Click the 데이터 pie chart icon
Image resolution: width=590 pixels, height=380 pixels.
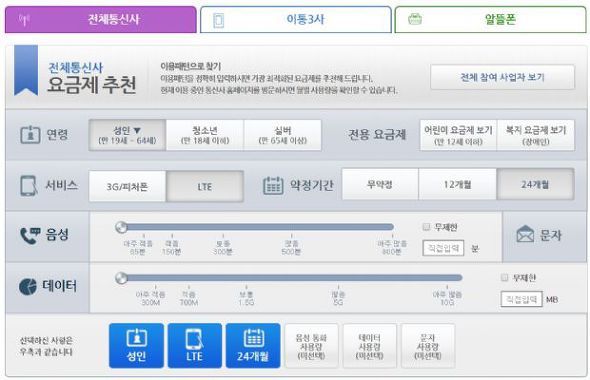[28, 287]
